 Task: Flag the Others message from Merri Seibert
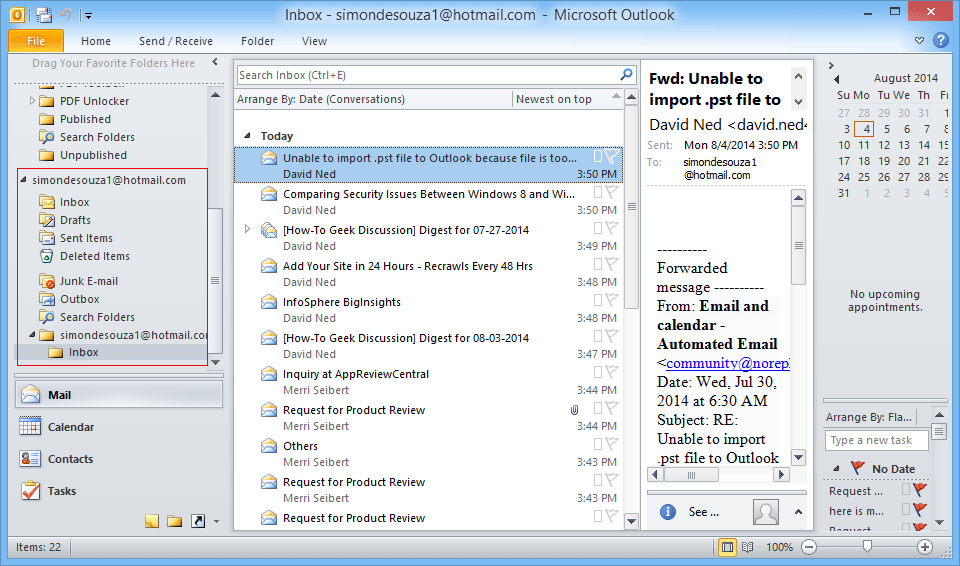click(612, 444)
